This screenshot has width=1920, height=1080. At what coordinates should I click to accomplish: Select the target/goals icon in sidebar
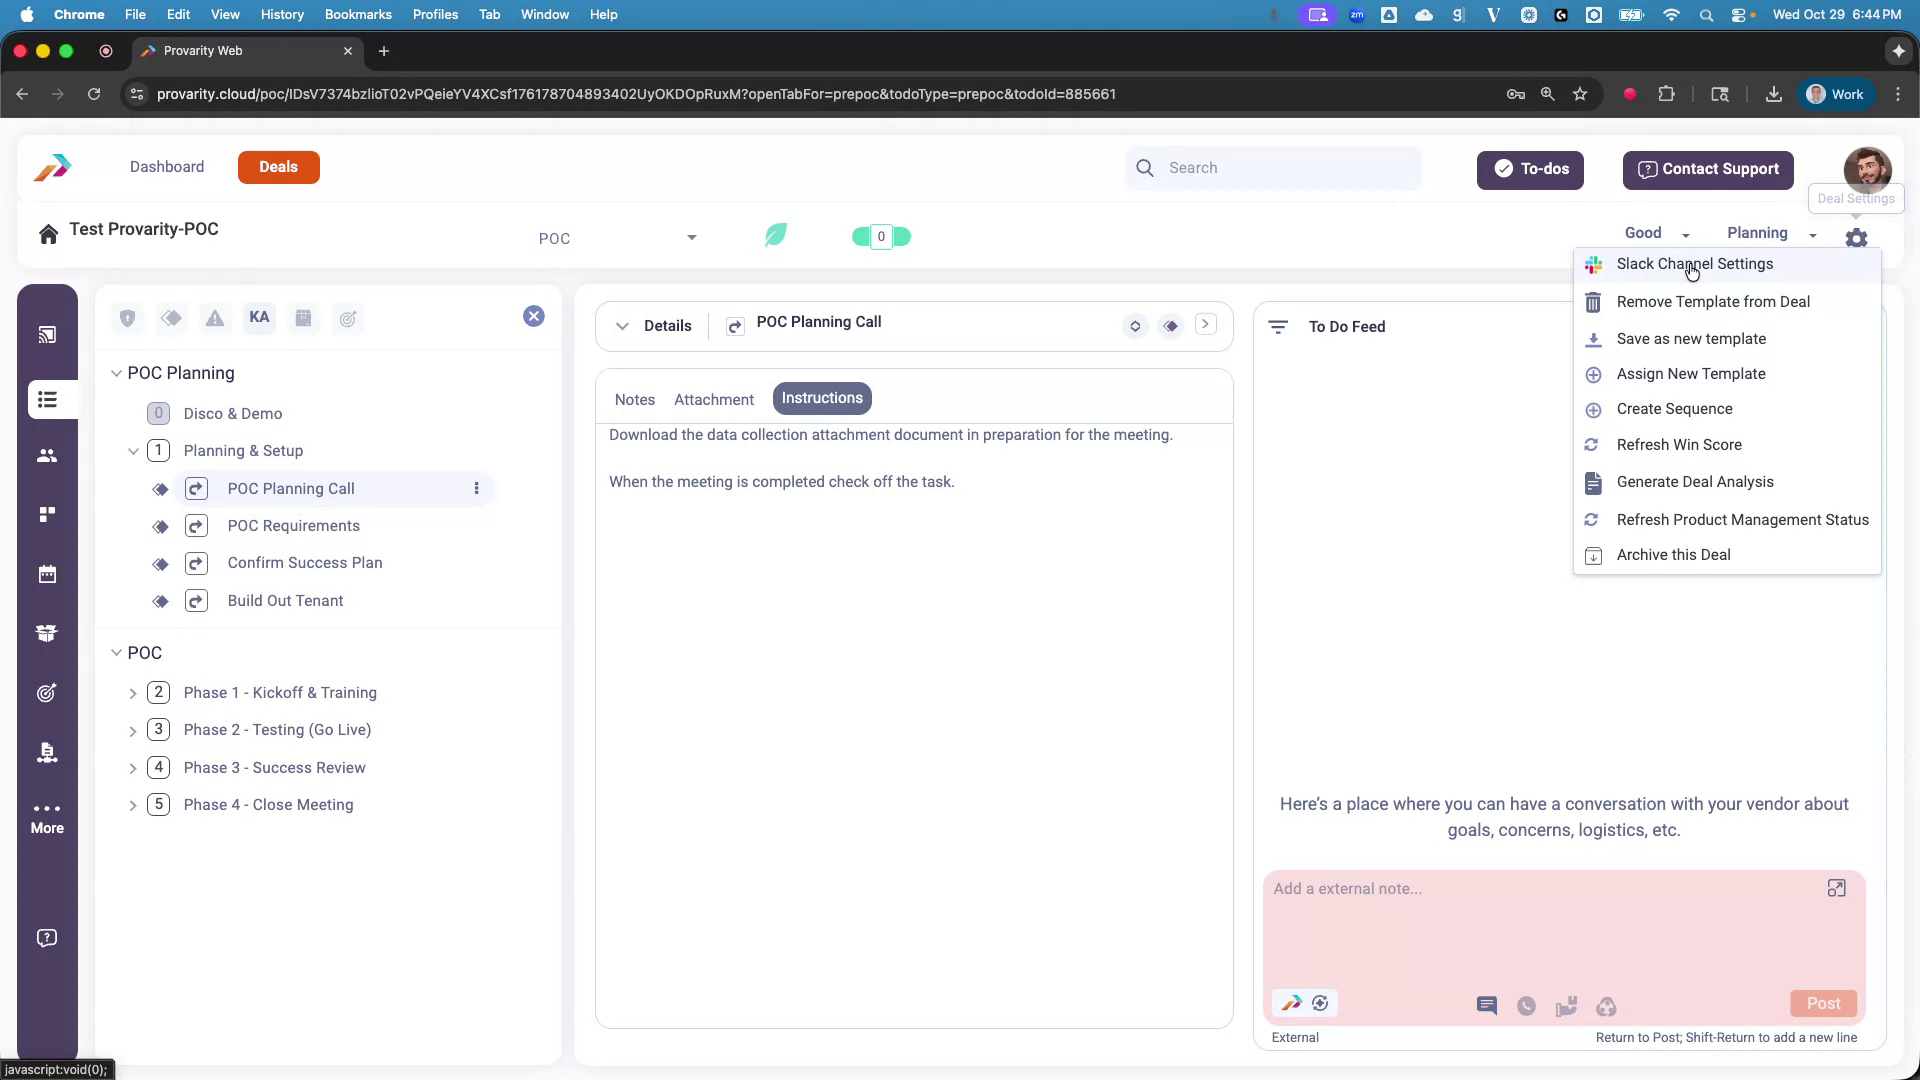[x=47, y=693]
